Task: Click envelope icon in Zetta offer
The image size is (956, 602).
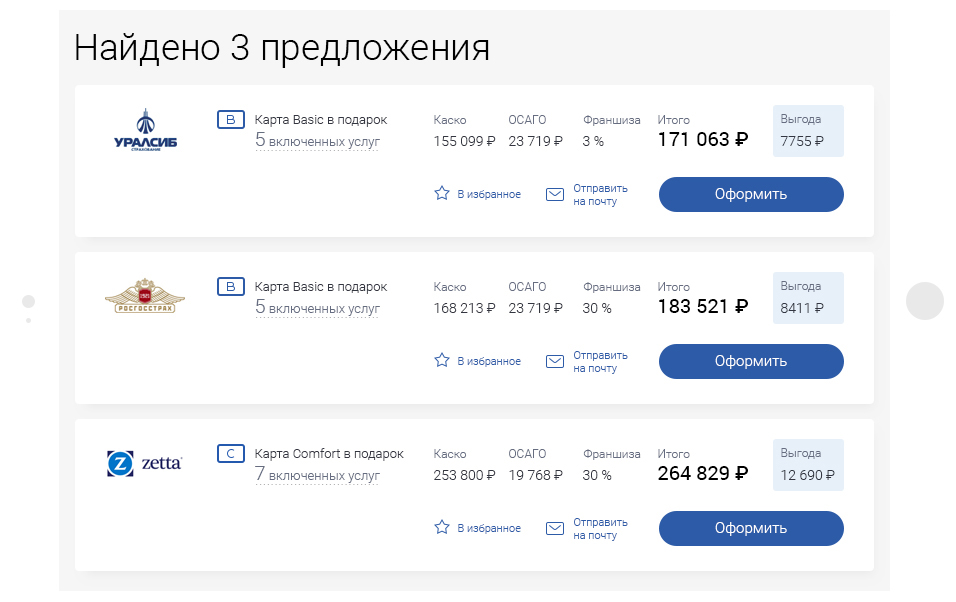Action: coord(555,528)
